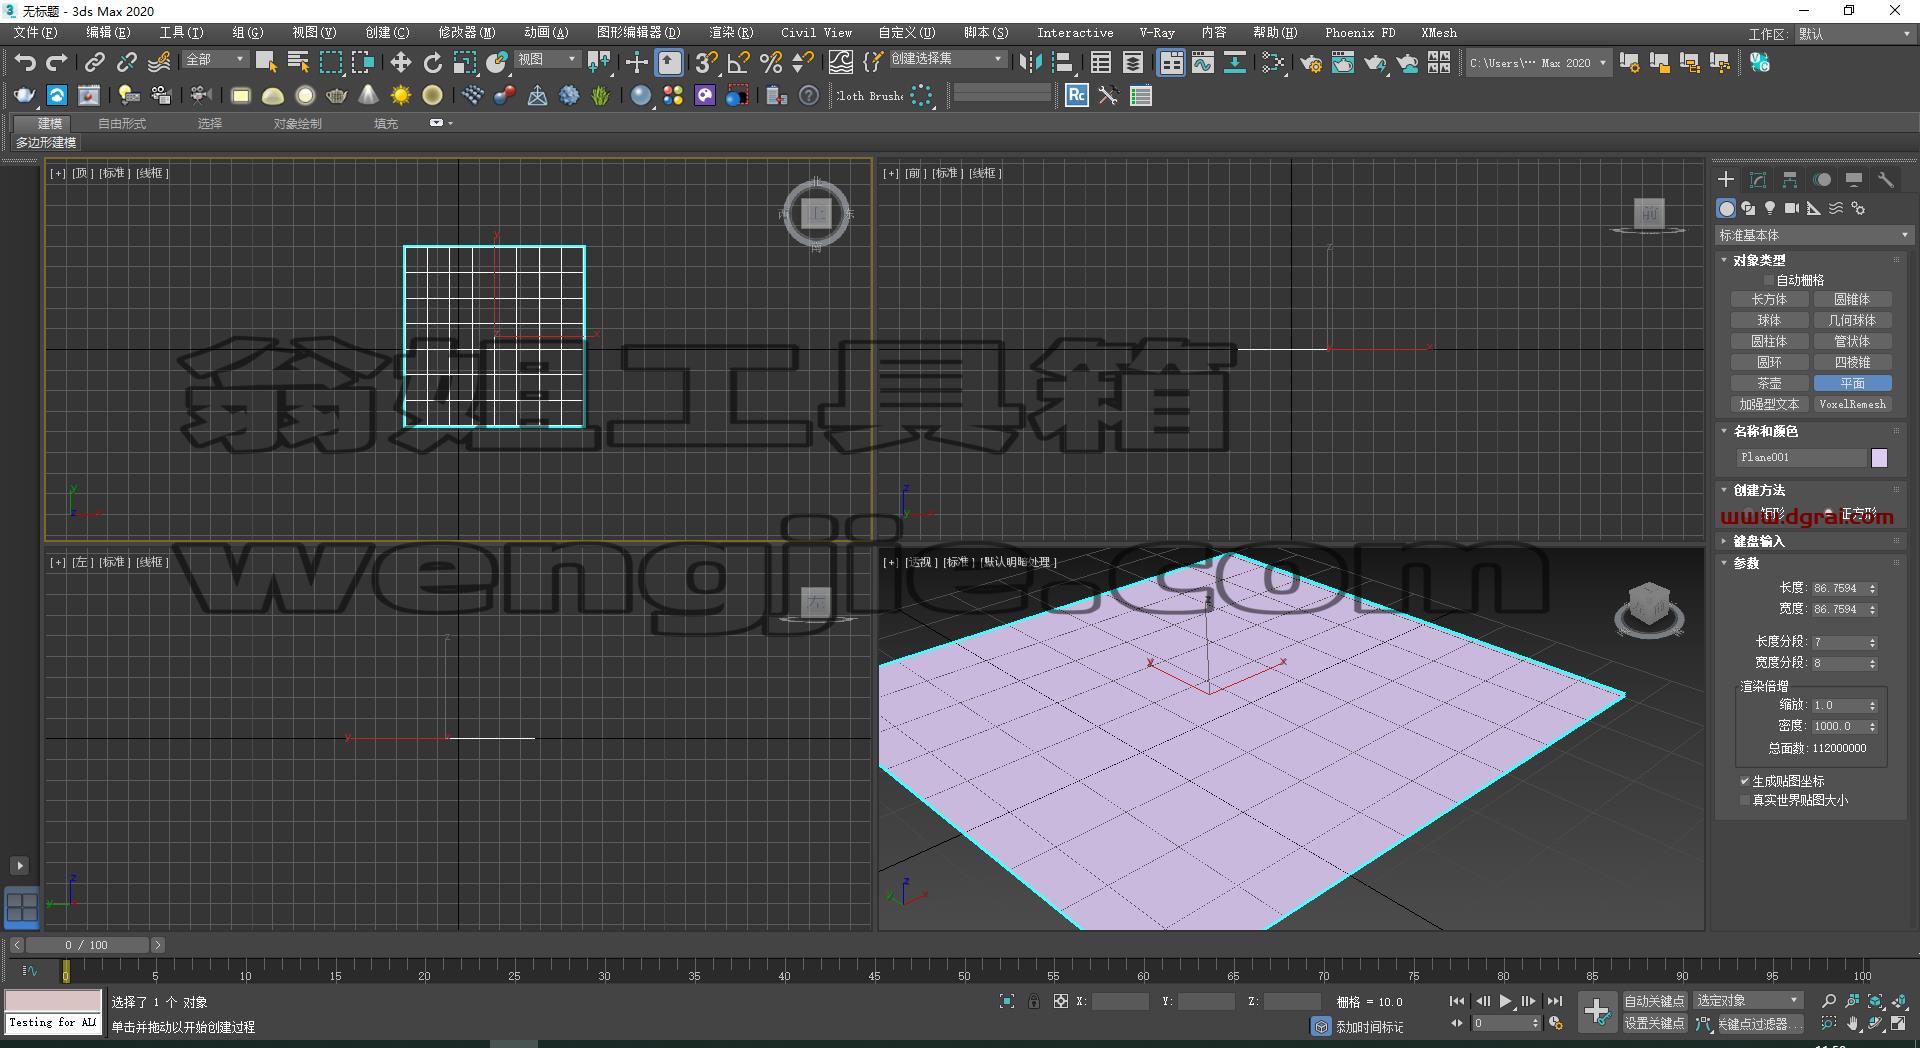Open the Hierarchy panel tab icon
Image resolution: width=1920 pixels, height=1048 pixels.
click(x=1790, y=180)
